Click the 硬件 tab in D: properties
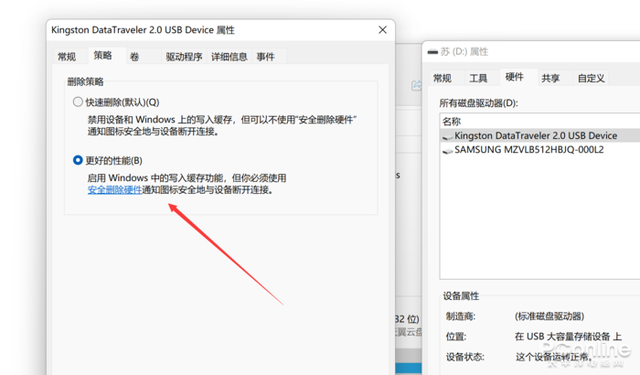Screen dimensions: 640x375 [x=514, y=77]
